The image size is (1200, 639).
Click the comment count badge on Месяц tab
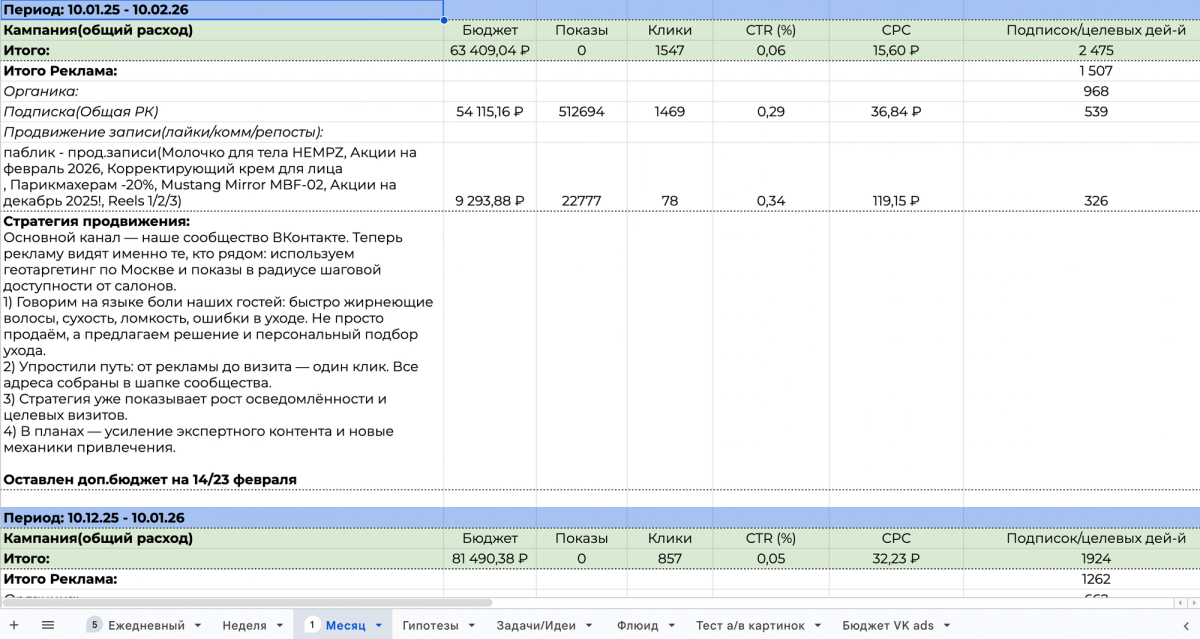click(311, 625)
